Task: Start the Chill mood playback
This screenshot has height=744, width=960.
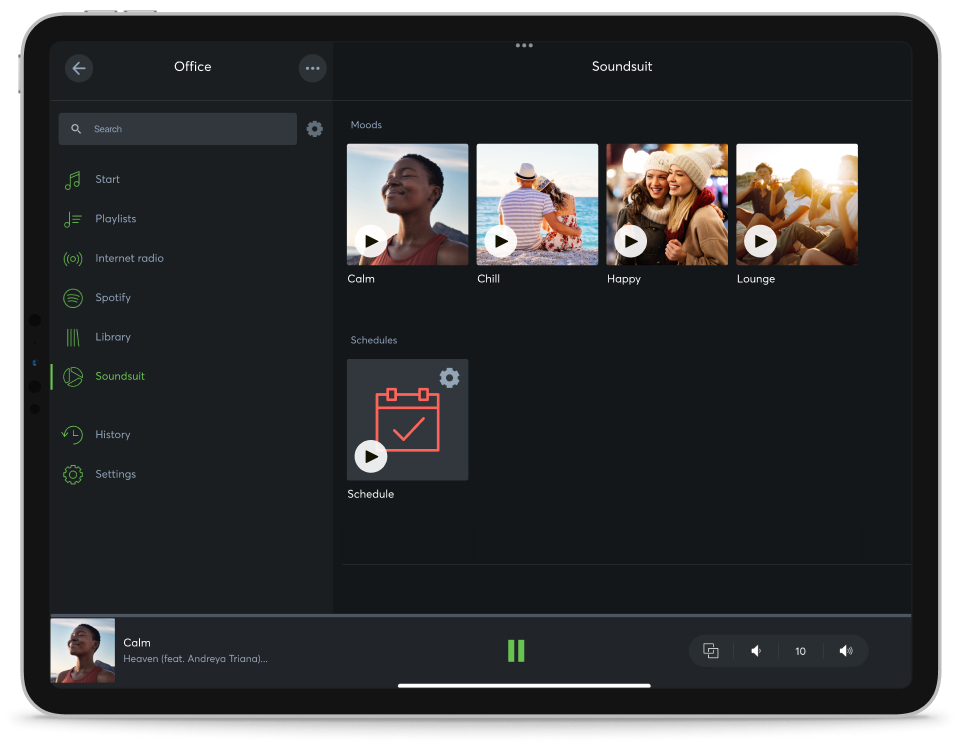Action: click(x=500, y=241)
